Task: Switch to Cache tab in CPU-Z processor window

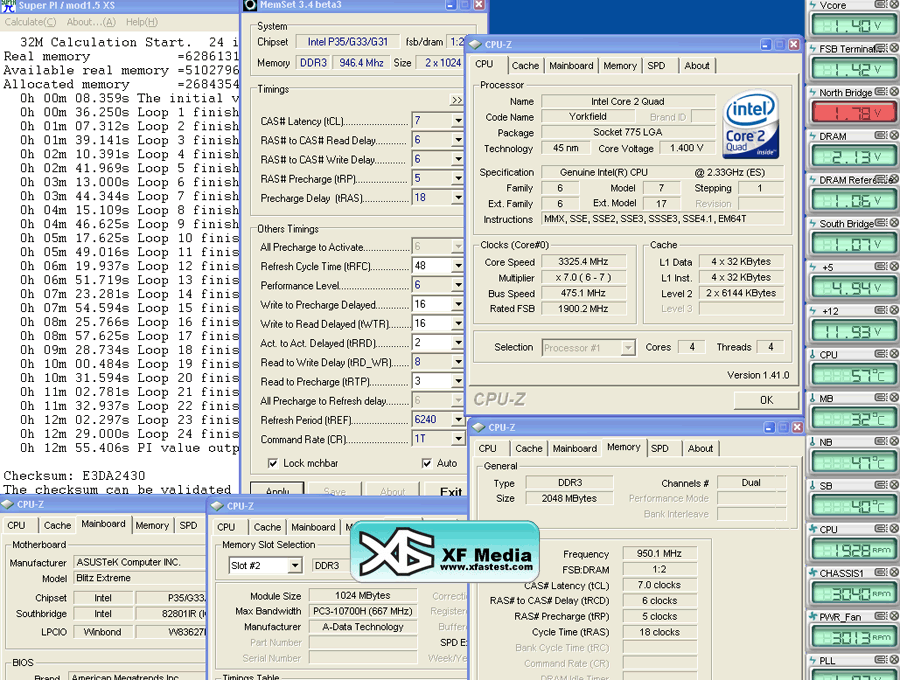Action: [x=525, y=65]
